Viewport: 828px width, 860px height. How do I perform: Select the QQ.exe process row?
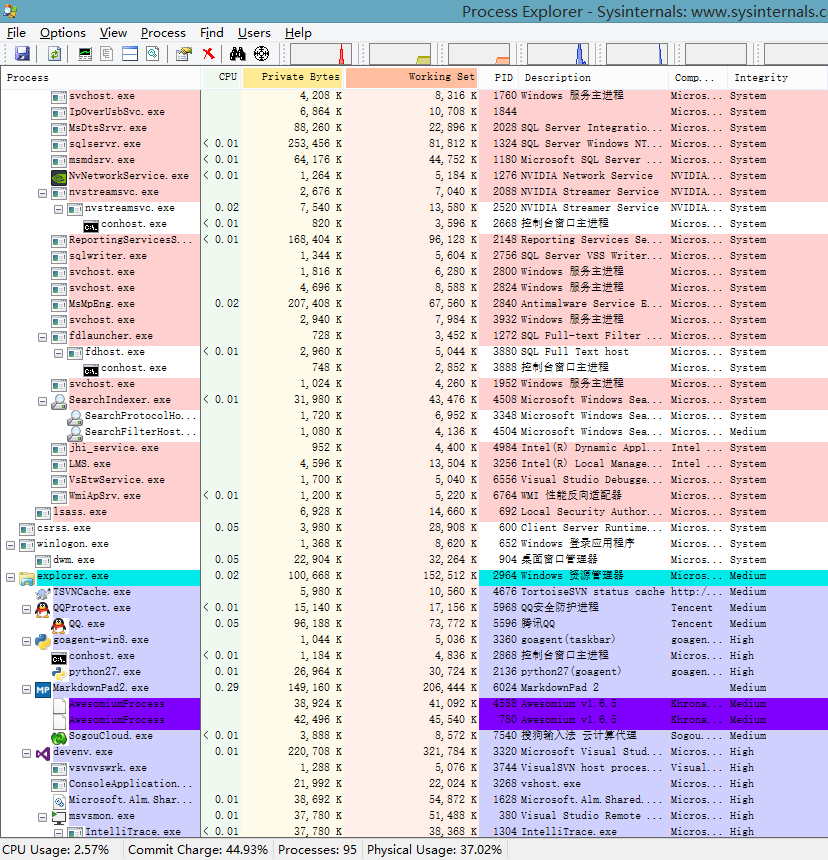(x=89, y=624)
